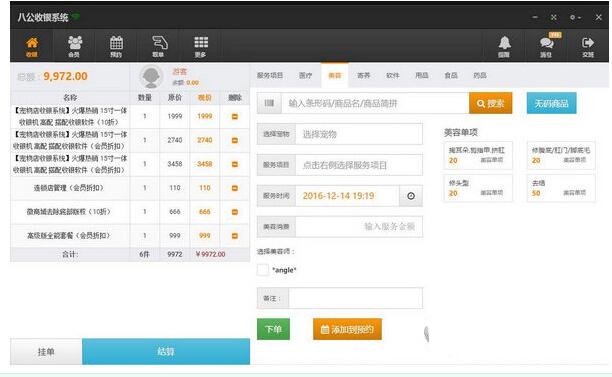
Task: Open the settings gear dropdown in title bar
Action: 575,18
